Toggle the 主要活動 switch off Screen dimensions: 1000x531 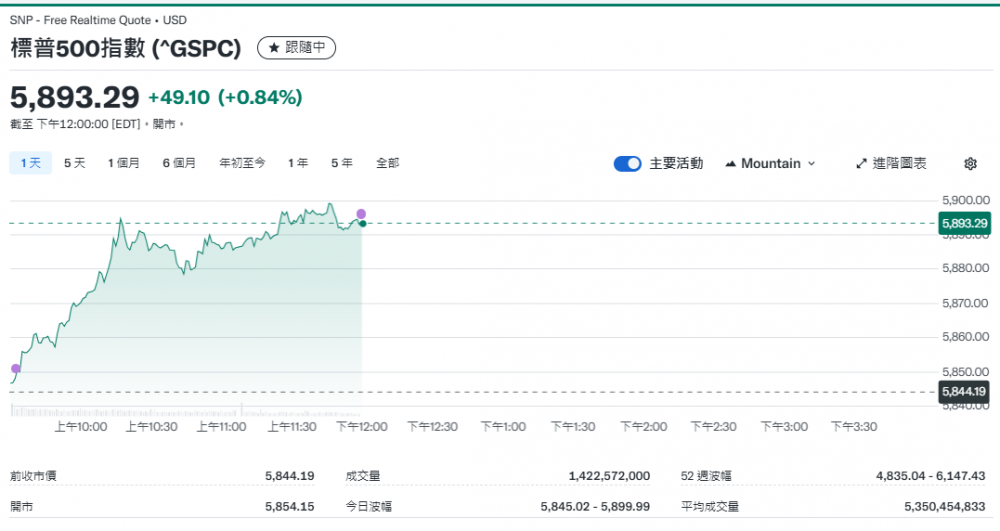tap(627, 164)
